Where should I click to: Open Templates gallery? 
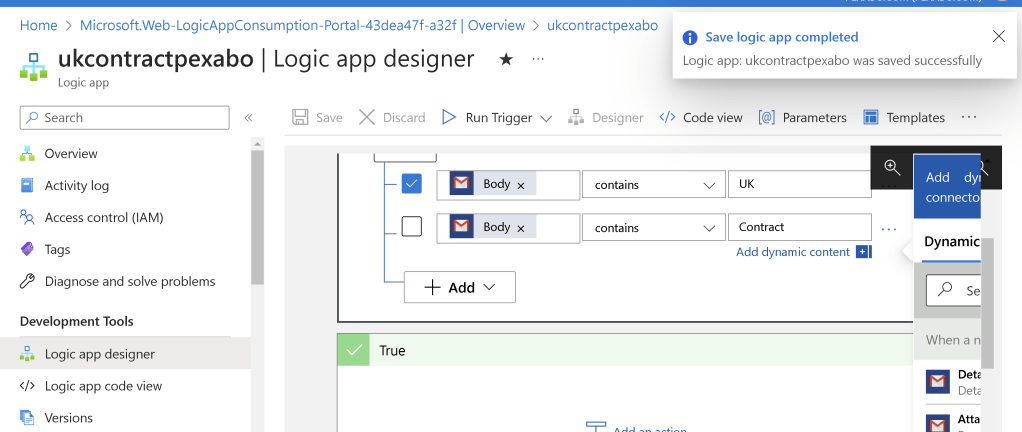tap(903, 117)
